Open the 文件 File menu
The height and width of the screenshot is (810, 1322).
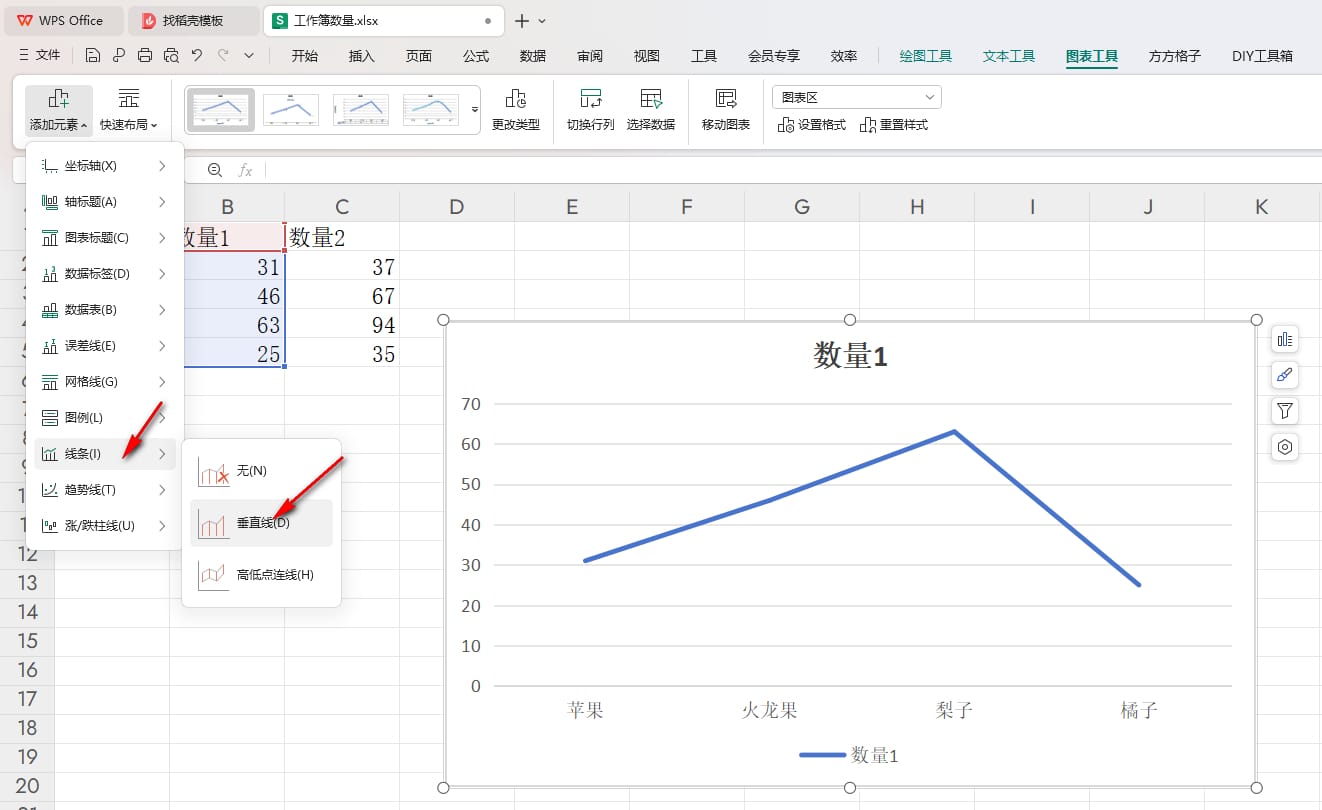coord(40,56)
